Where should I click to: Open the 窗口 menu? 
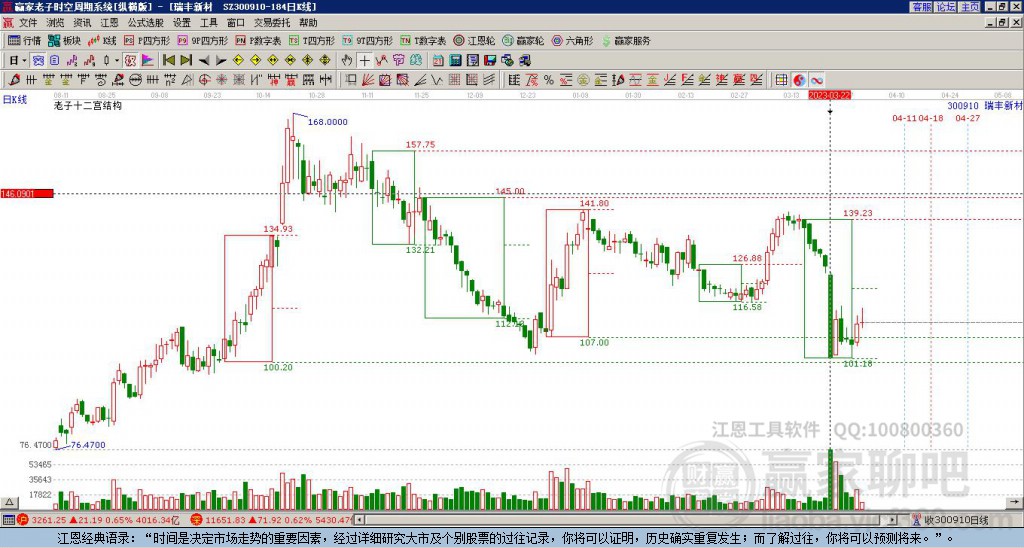[236, 23]
